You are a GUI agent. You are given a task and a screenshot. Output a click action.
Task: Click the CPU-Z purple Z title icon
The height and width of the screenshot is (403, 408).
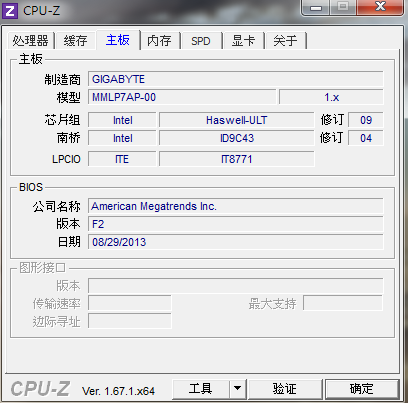pos(10,11)
